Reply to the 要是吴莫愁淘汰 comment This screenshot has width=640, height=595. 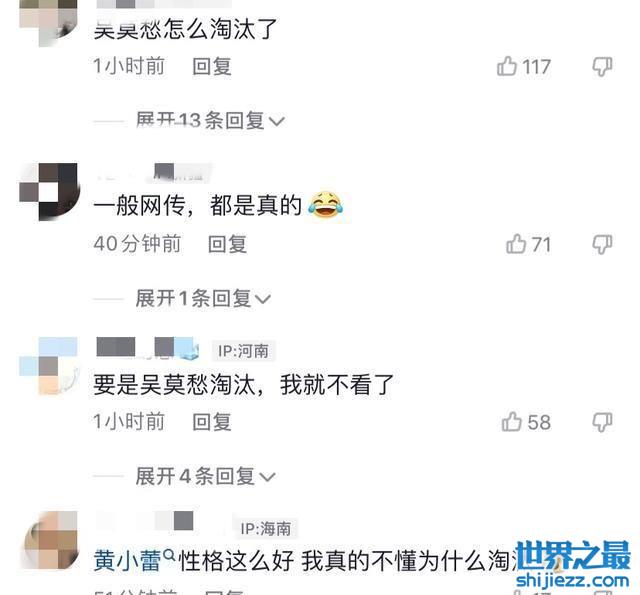tap(212, 422)
